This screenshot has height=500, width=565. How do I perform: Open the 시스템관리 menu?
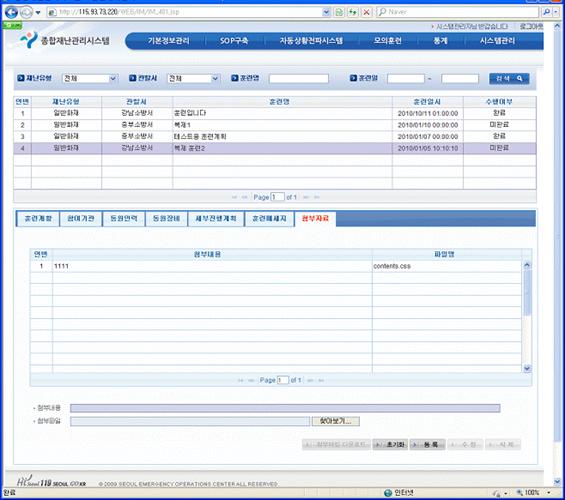click(497, 41)
